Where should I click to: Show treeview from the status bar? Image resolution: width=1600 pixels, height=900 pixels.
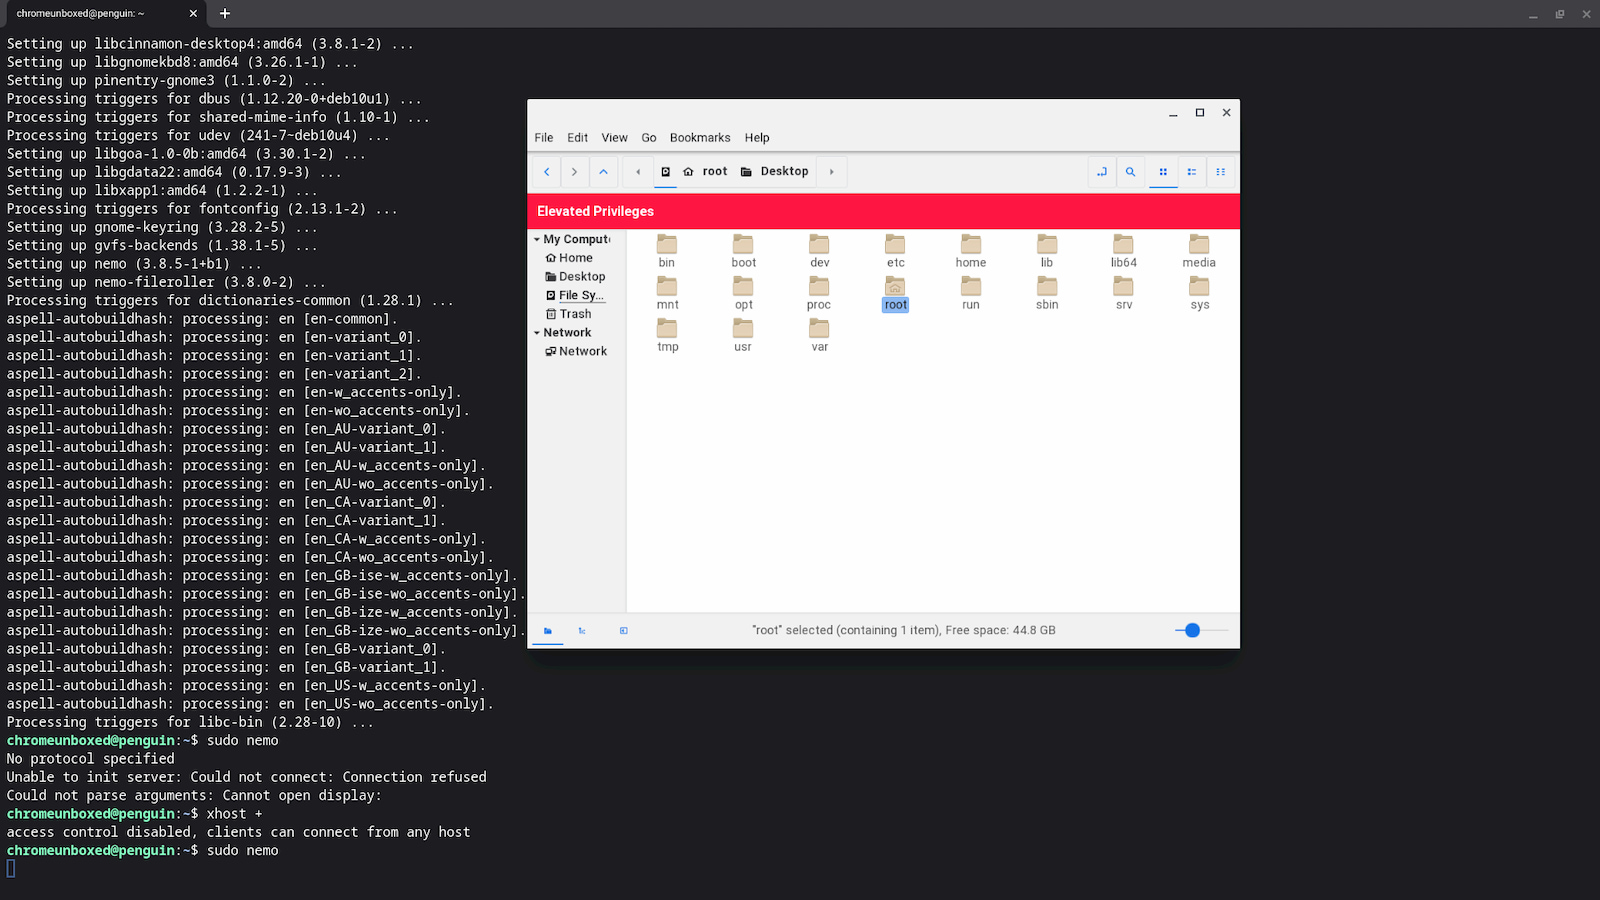coord(582,630)
